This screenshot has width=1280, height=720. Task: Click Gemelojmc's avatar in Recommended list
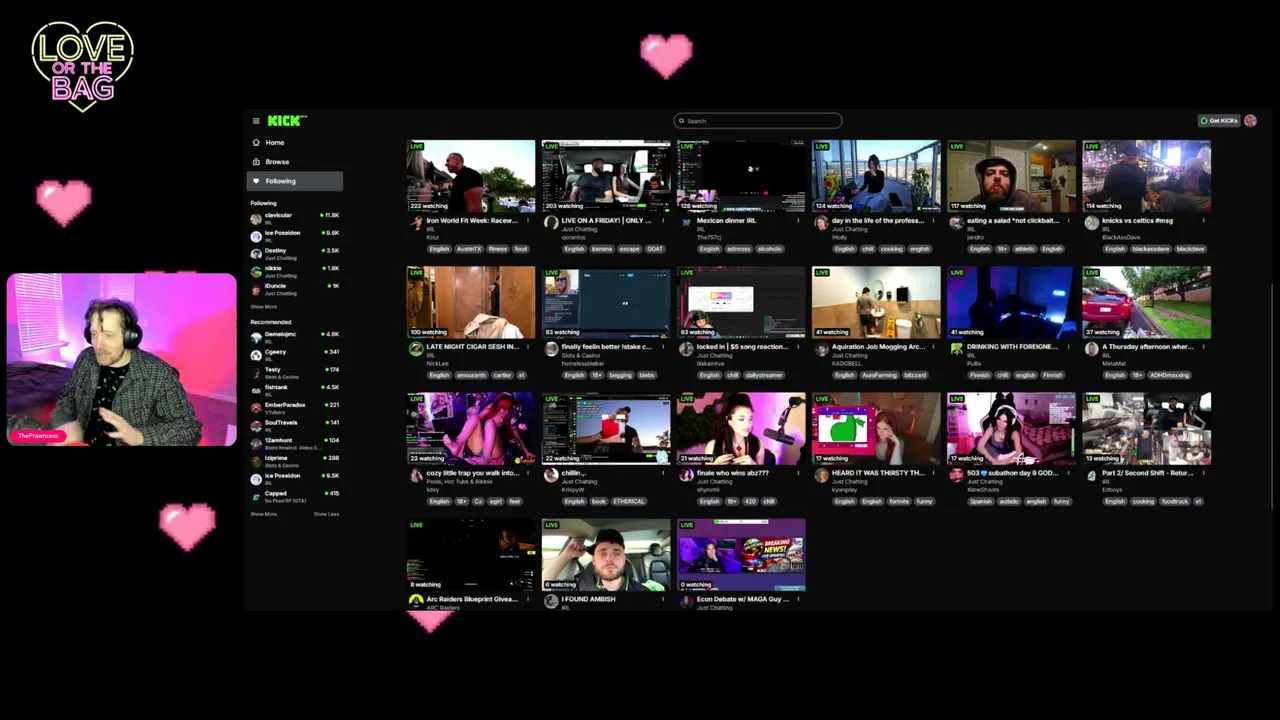pos(256,336)
